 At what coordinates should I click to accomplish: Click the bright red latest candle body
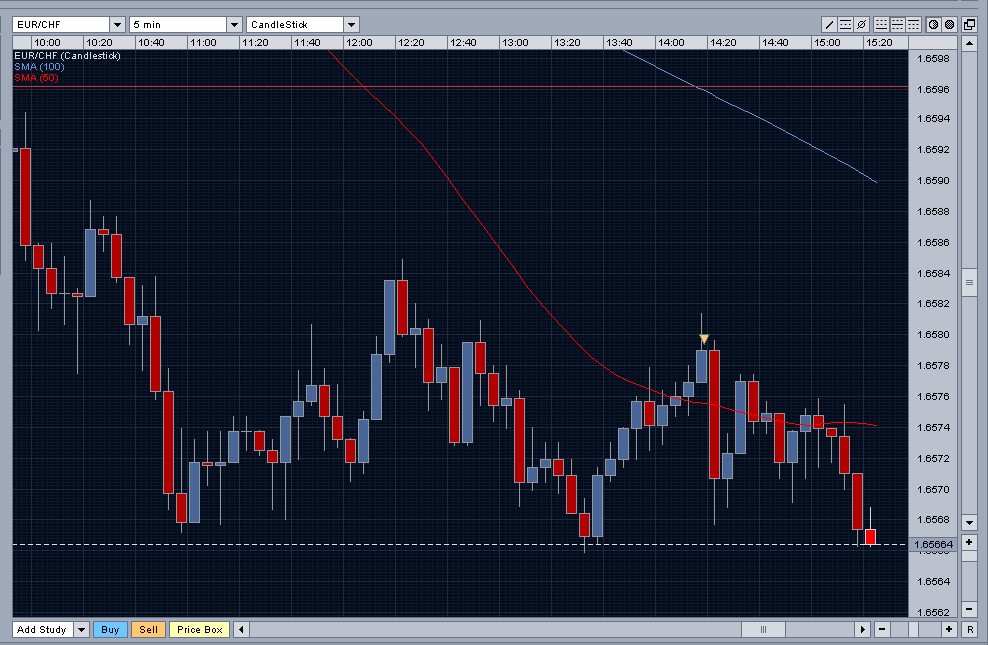click(871, 537)
